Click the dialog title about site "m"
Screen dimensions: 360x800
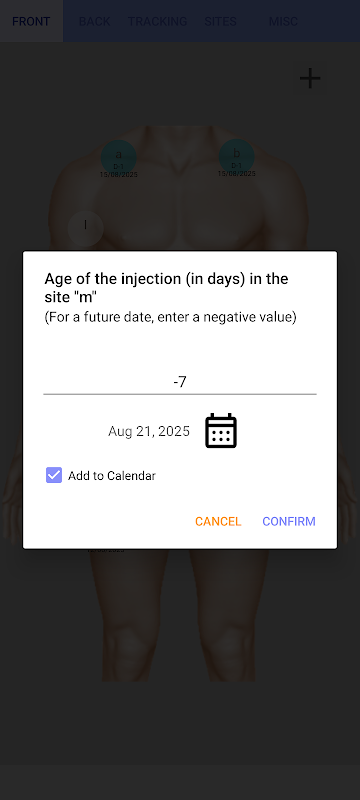(166, 288)
